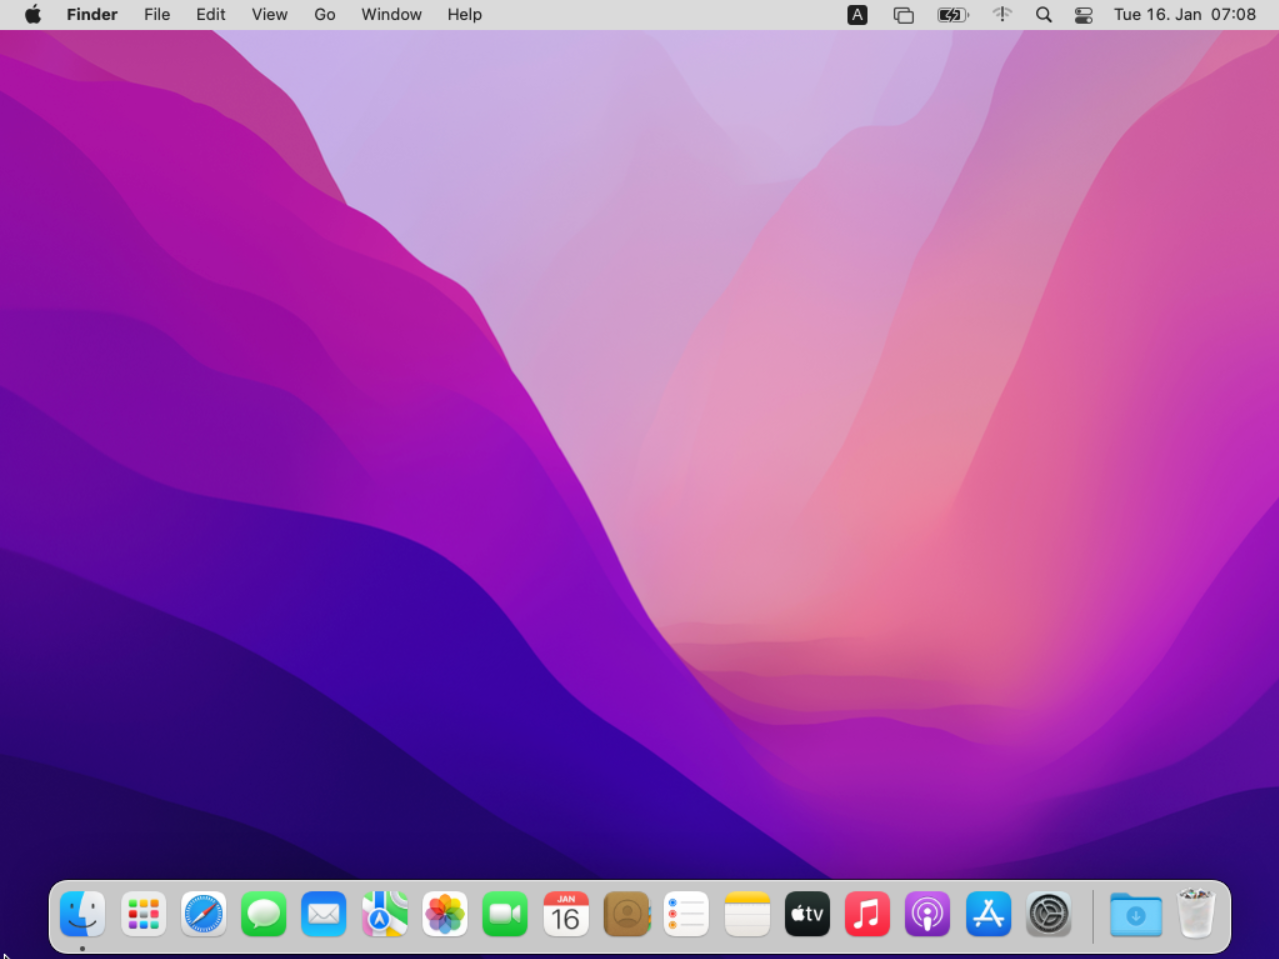Toggle Control Center in the menu bar
1279x959 pixels.
tap(1083, 14)
